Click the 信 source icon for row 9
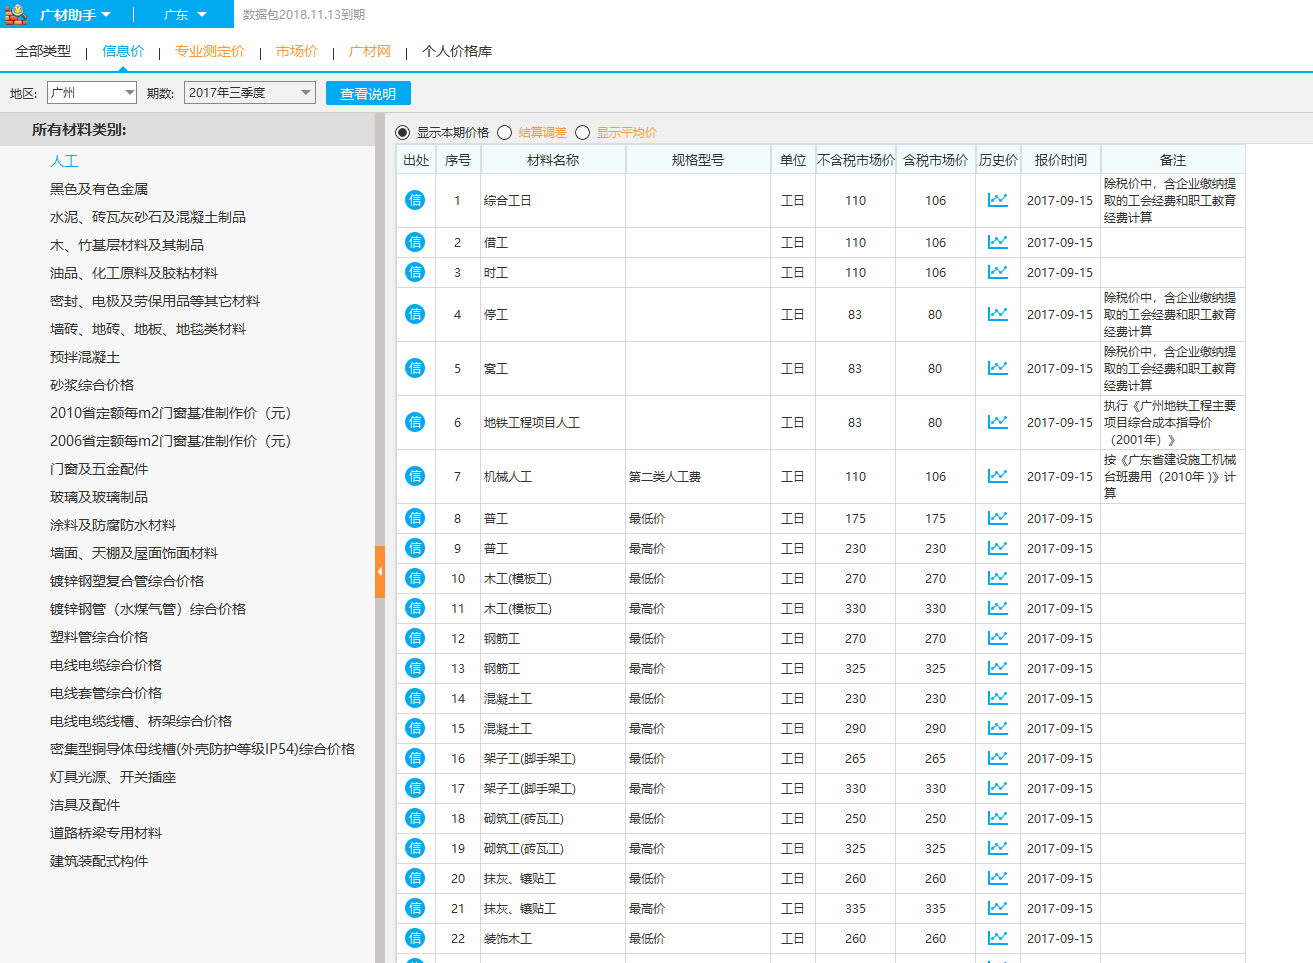 (x=415, y=548)
